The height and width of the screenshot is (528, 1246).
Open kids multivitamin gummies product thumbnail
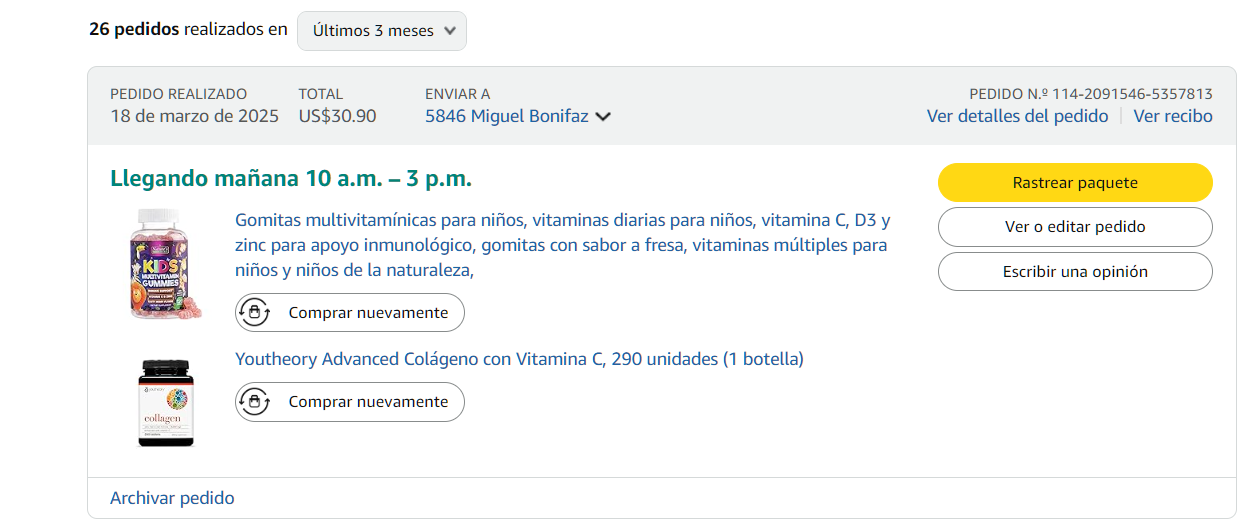pos(165,264)
